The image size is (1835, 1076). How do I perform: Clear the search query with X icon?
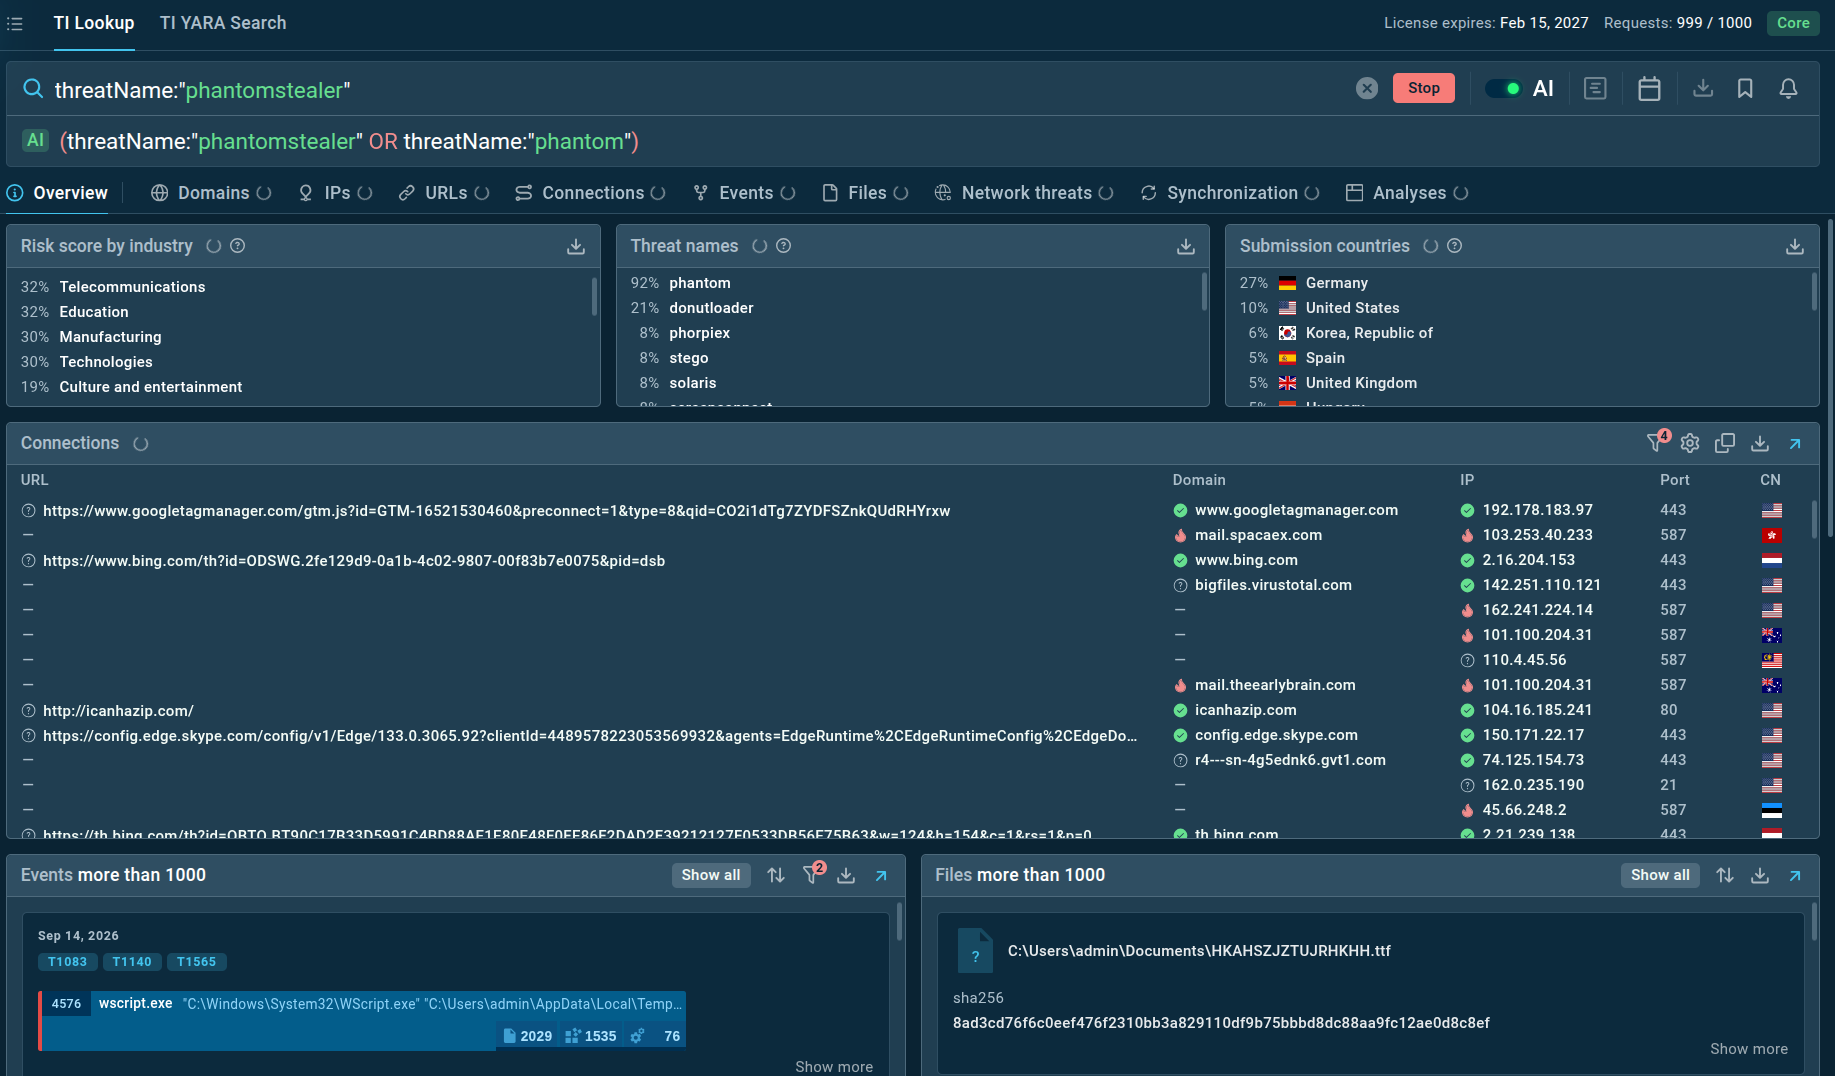point(1367,88)
